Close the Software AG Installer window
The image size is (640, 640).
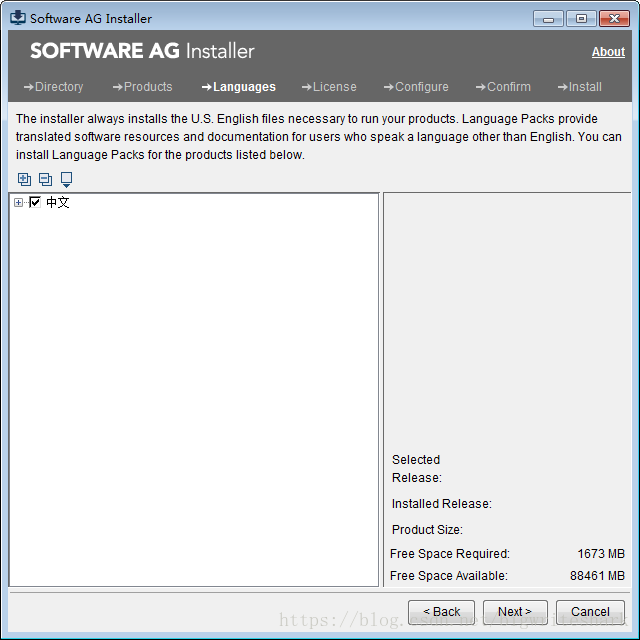(614, 19)
